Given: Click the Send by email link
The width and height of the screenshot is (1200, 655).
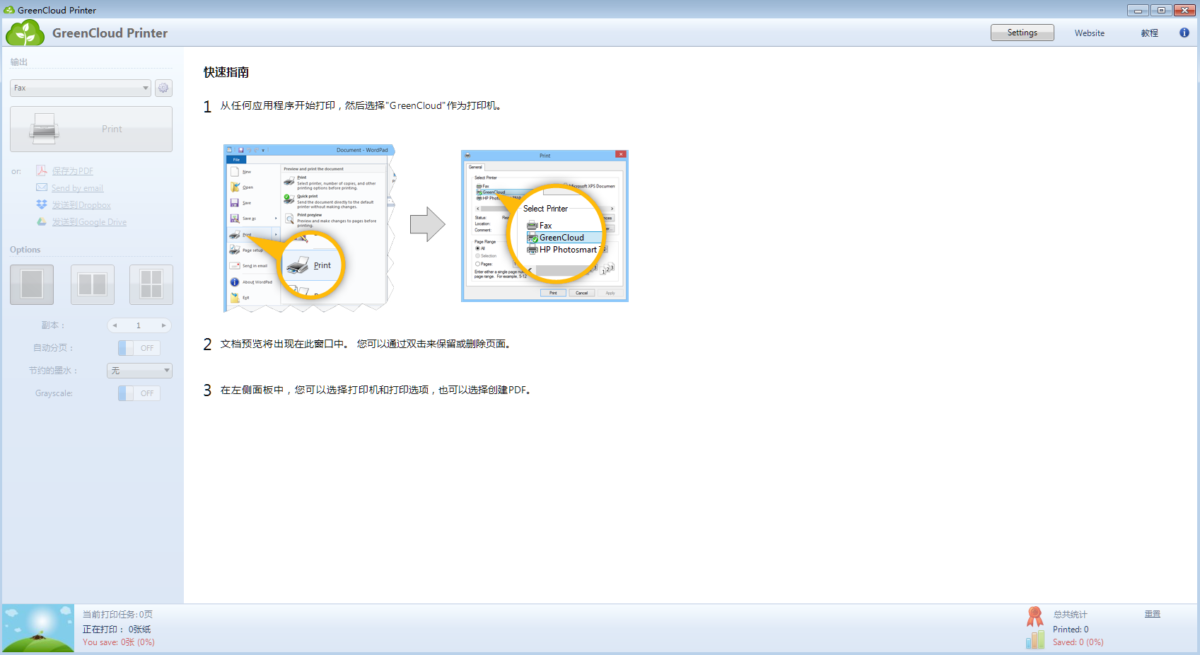Looking at the screenshot, I should (x=77, y=188).
